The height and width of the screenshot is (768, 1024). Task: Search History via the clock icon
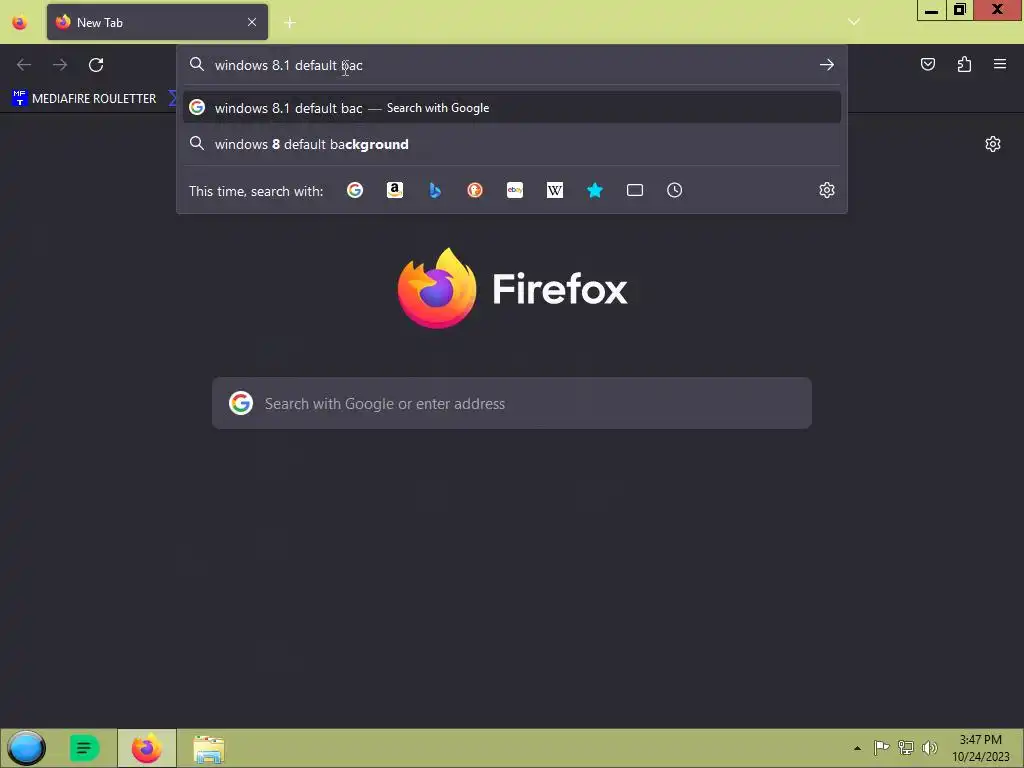tap(675, 190)
